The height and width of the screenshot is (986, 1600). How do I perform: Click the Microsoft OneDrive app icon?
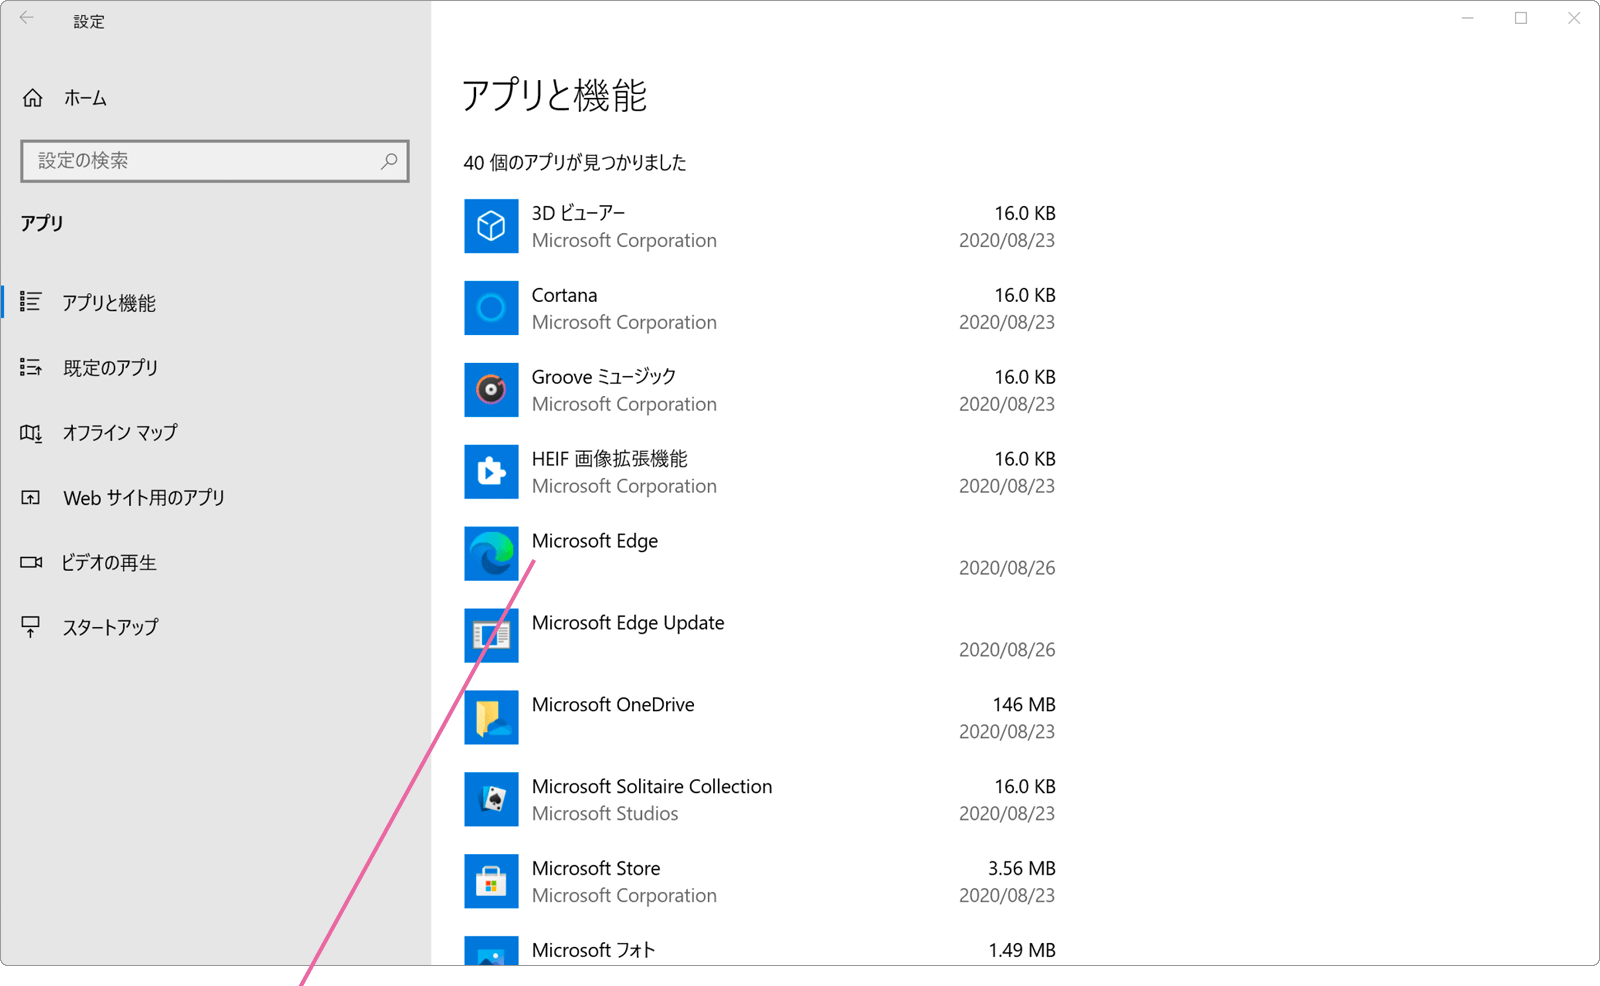coord(491,718)
